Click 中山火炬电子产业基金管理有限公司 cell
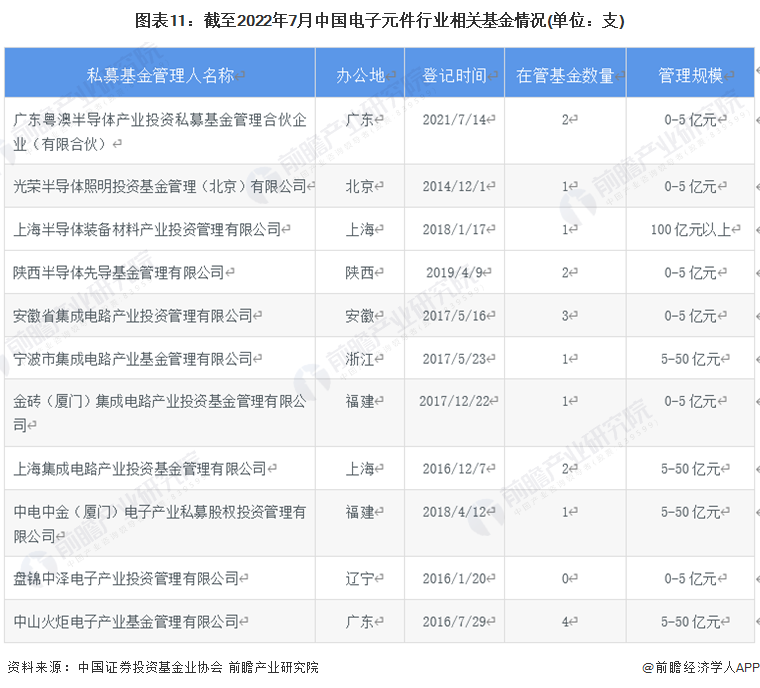The height and width of the screenshot is (688, 760). tap(160, 621)
